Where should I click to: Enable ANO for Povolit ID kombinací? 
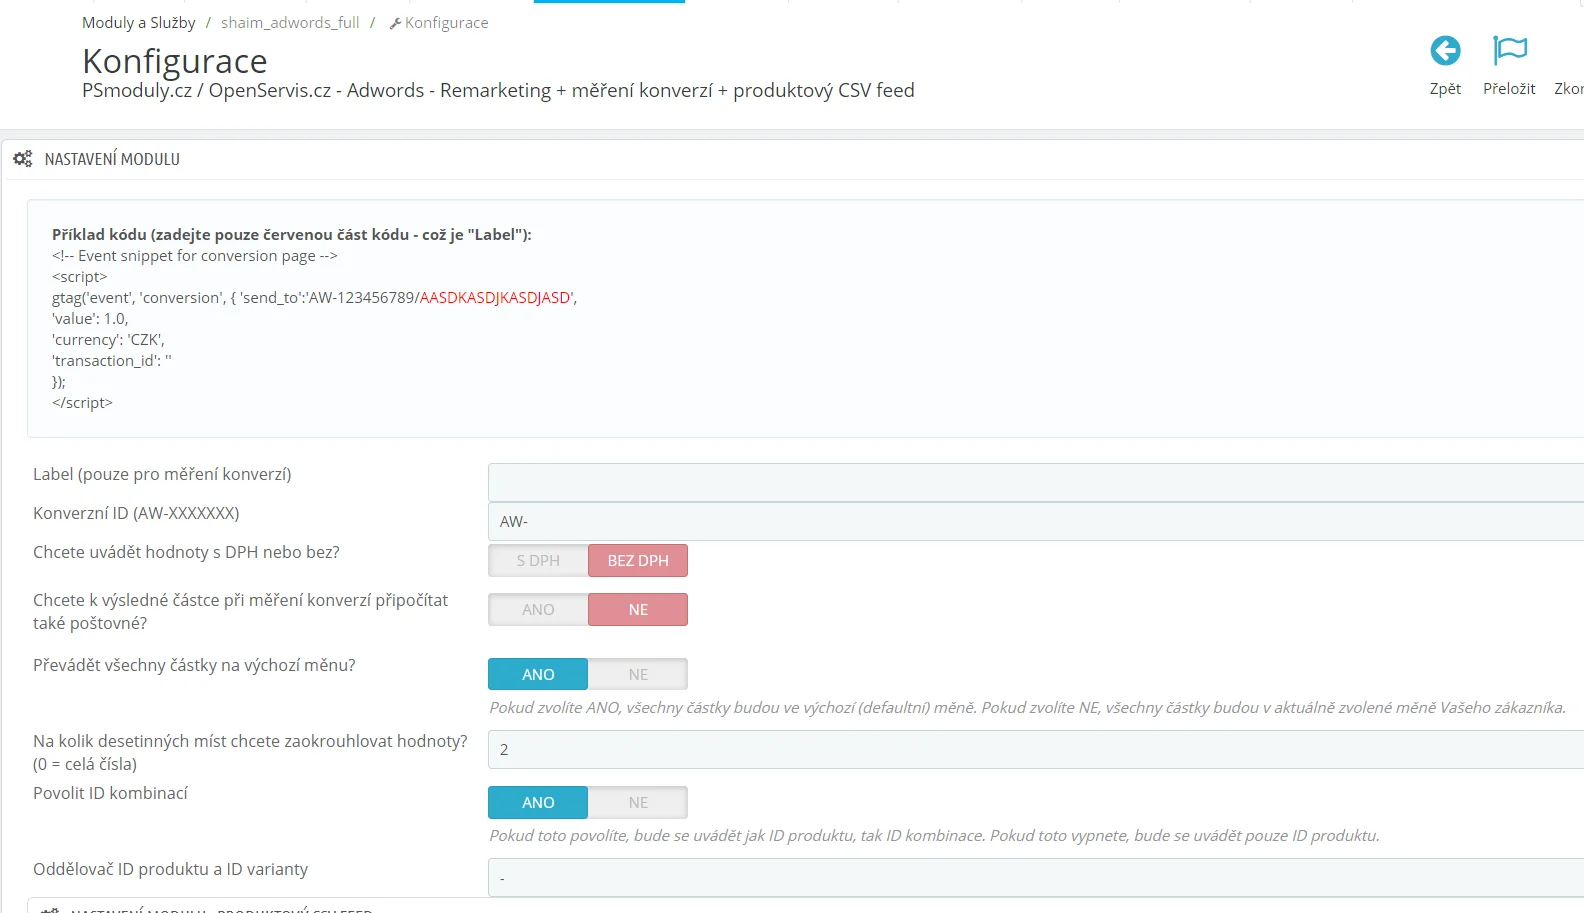coord(538,803)
